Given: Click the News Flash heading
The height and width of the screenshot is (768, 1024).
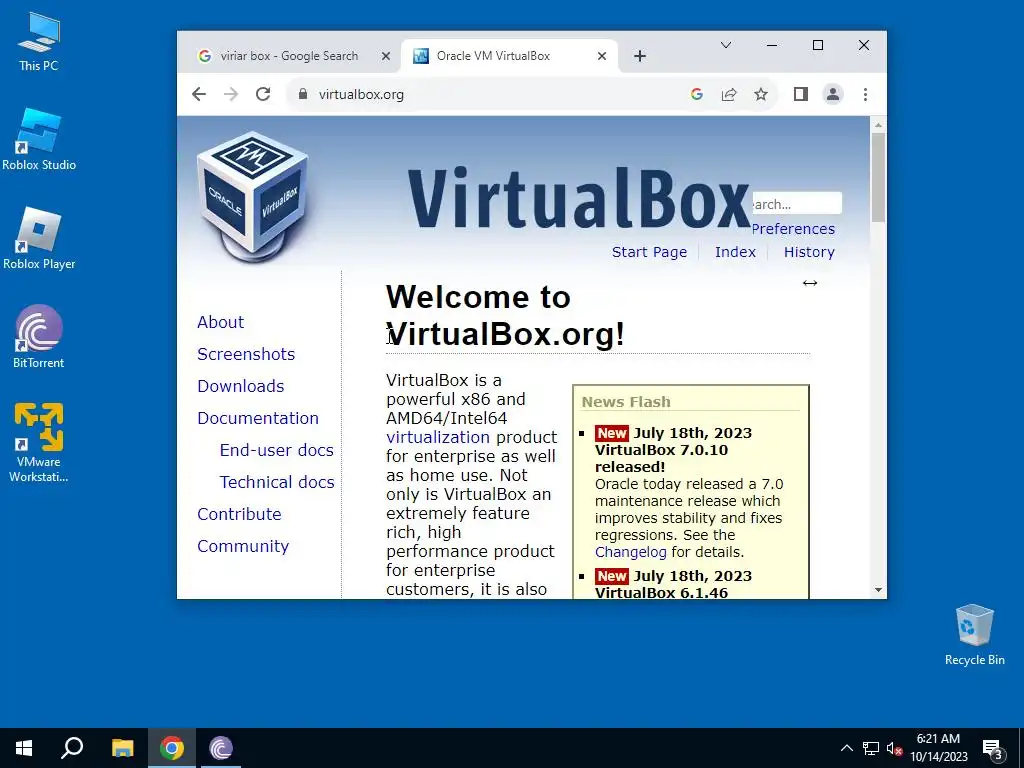Looking at the screenshot, I should click(626, 402).
